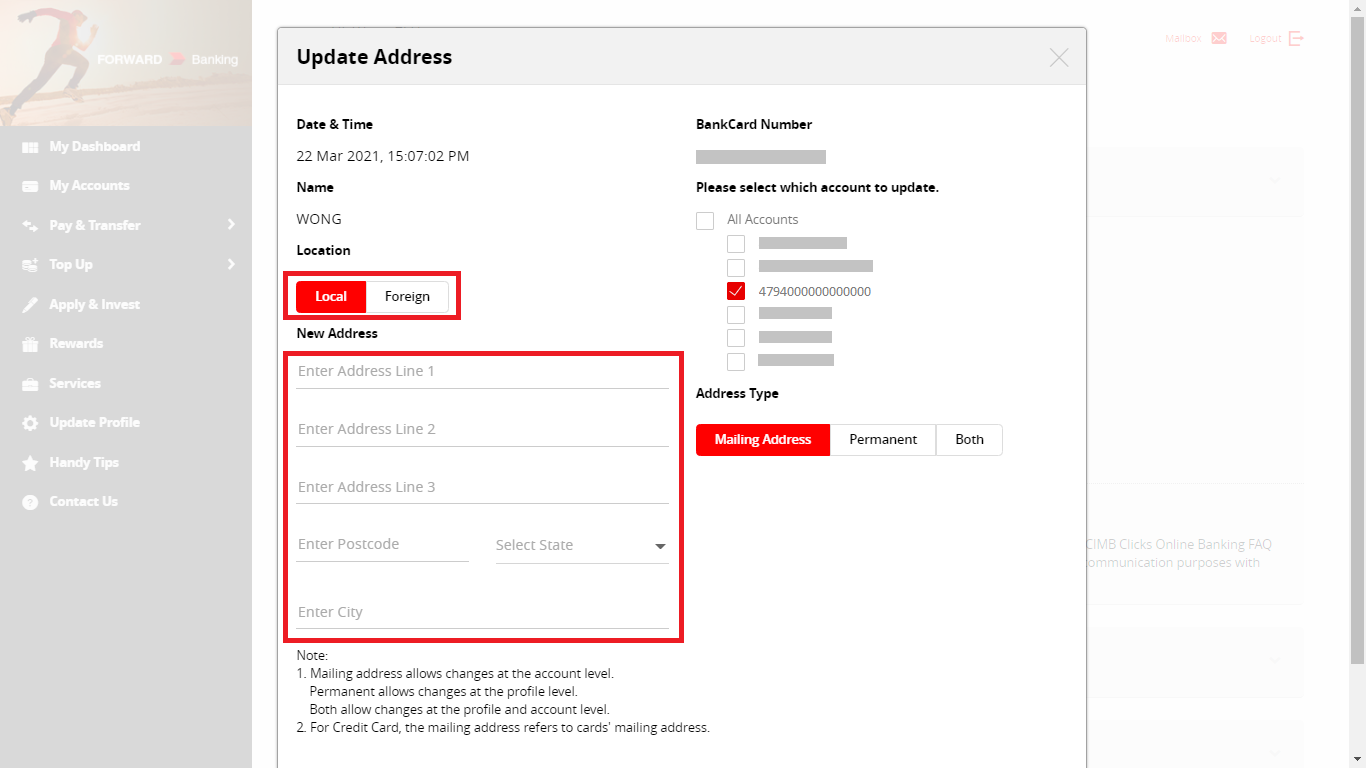Click the Address Line 2 field
Image resolution: width=1366 pixels, height=768 pixels.
click(x=482, y=430)
